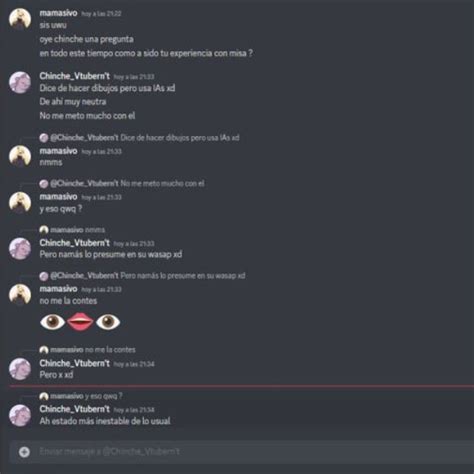Click the mouth emoji in mamasivo's message

pos(80,322)
